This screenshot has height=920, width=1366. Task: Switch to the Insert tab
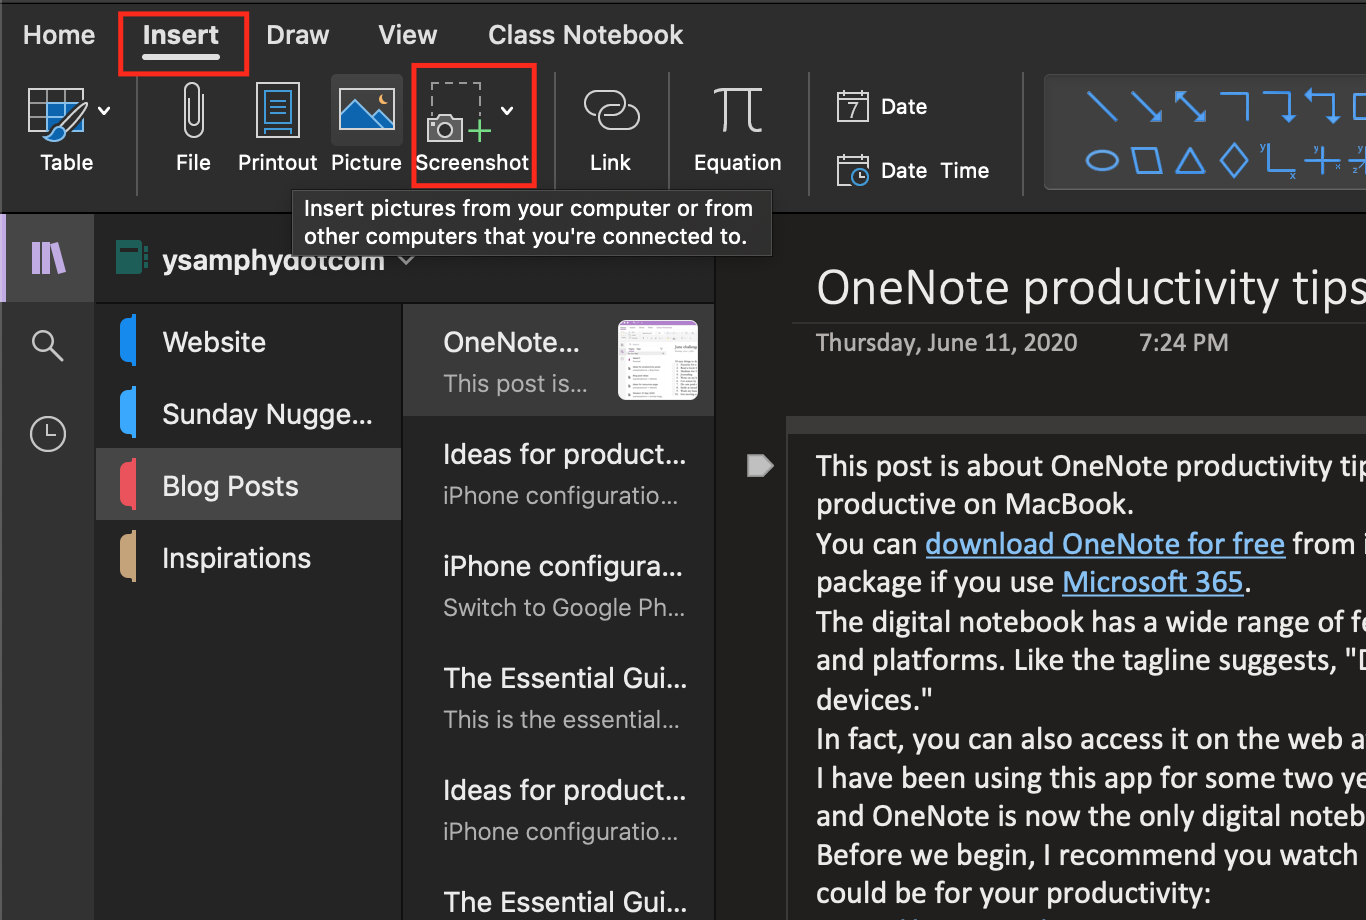181,35
